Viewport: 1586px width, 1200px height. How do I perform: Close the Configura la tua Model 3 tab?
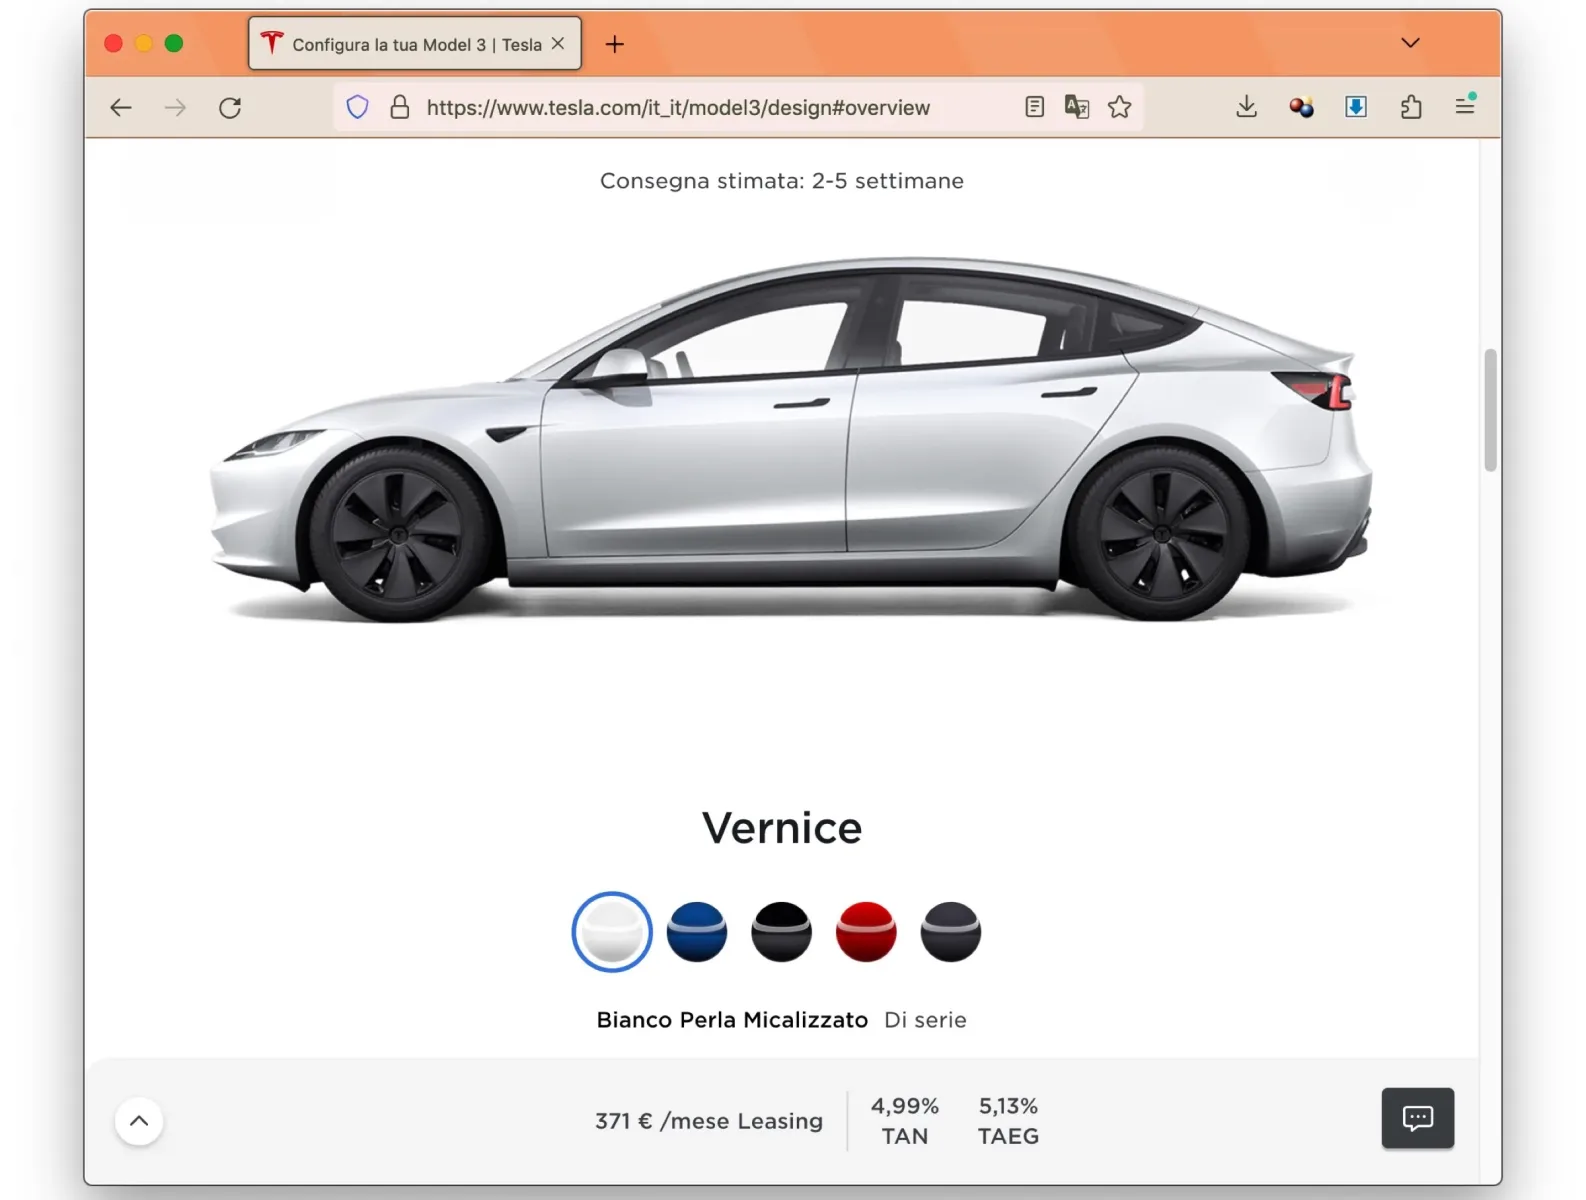tap(558, 44)
